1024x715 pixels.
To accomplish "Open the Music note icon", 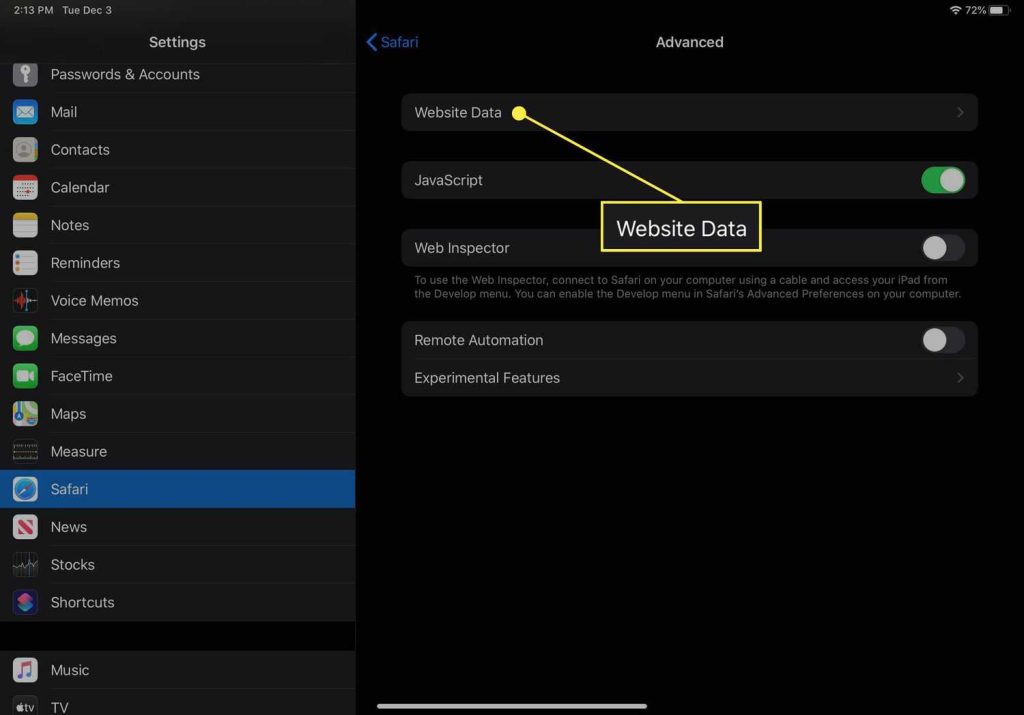I will 25,670.
